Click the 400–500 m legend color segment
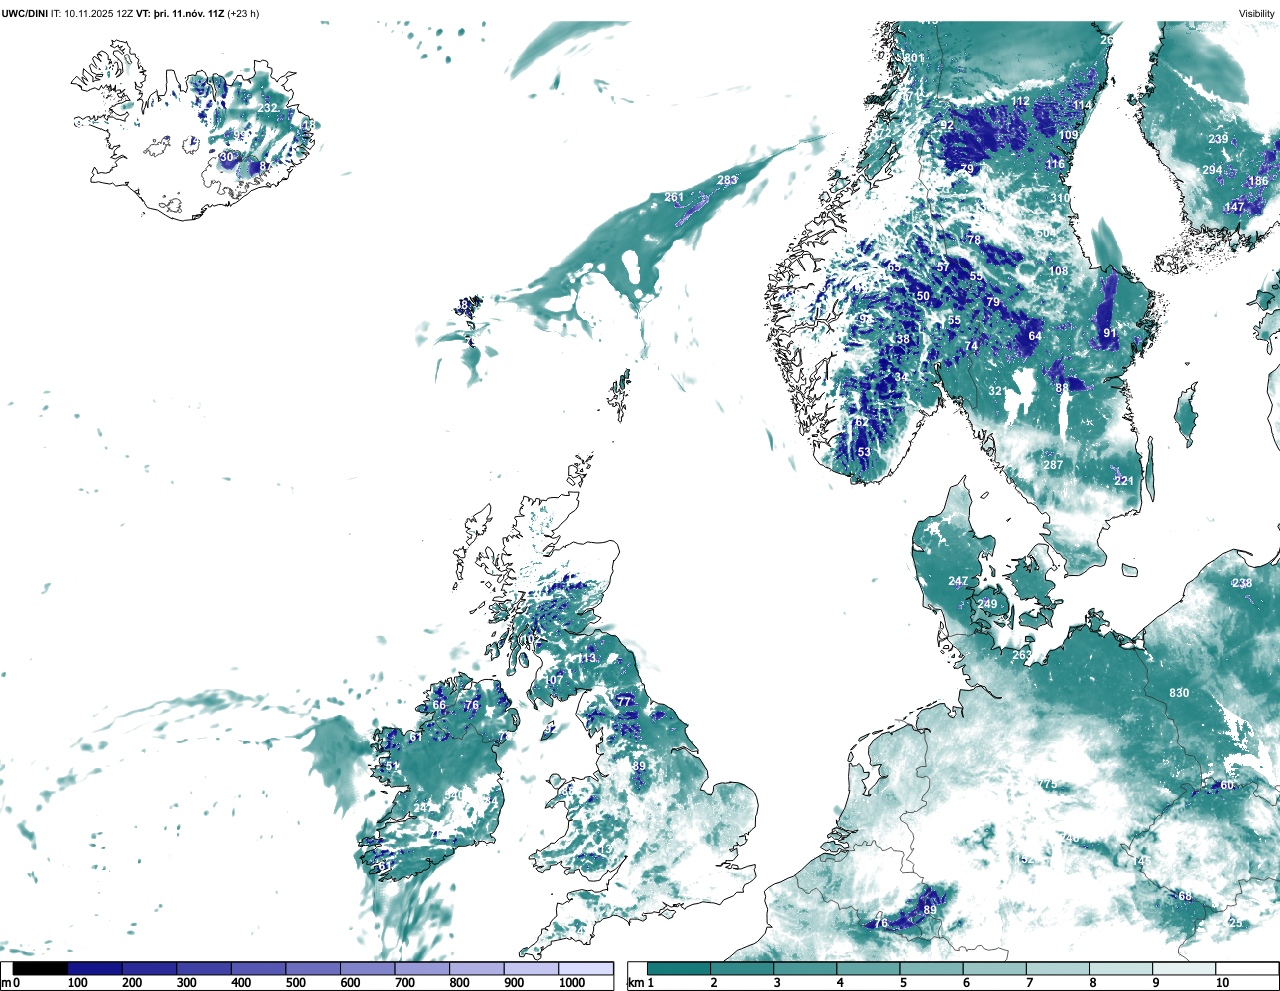This screenshot has height=991, width=1280. pos(258,969)
